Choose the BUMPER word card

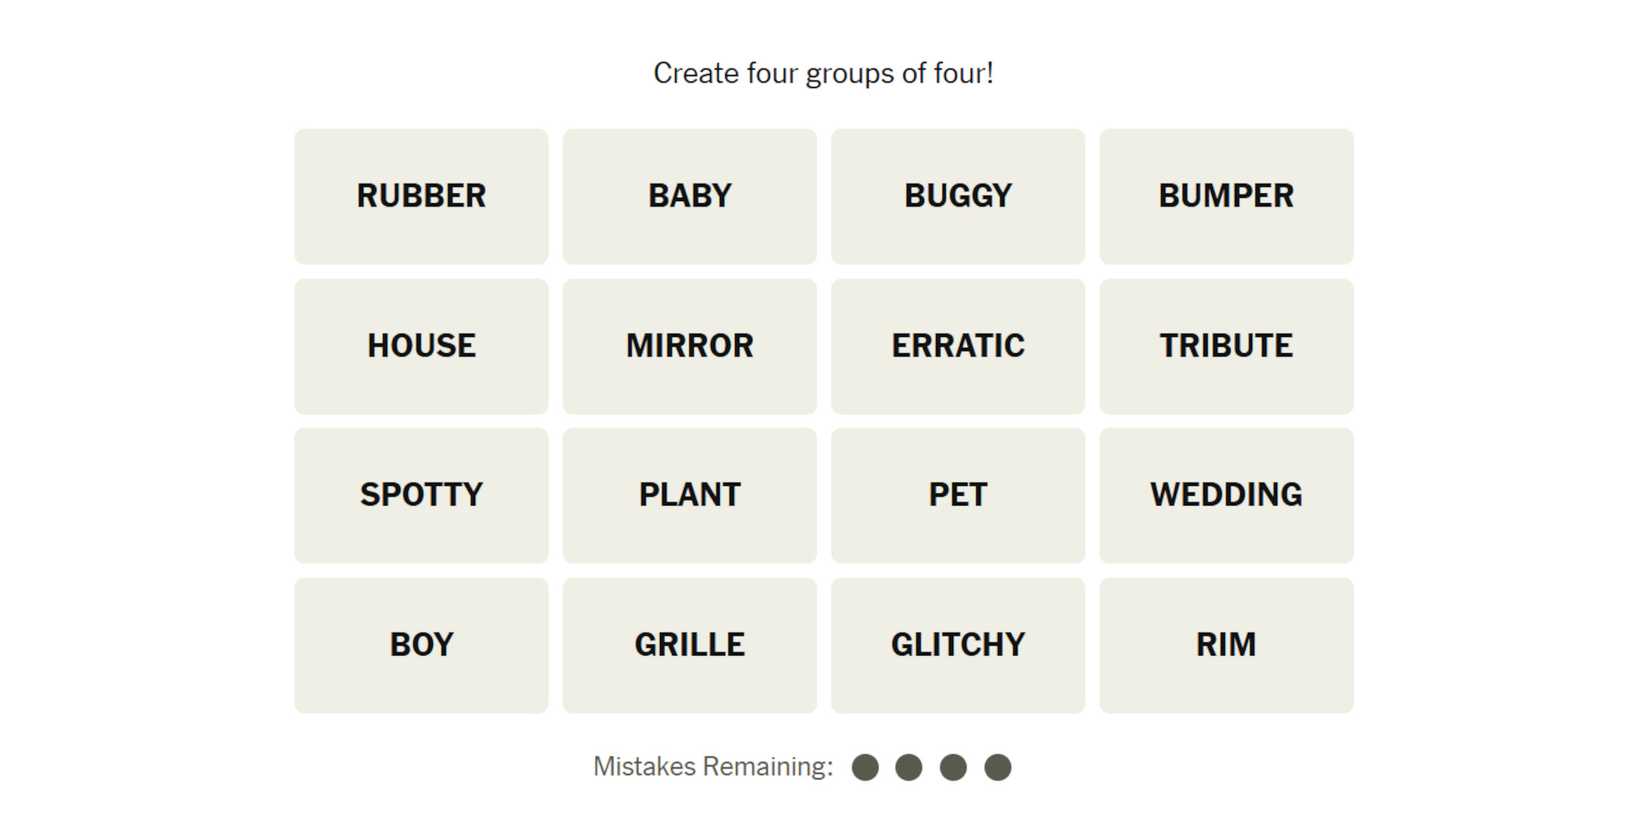coord(1226,196)
